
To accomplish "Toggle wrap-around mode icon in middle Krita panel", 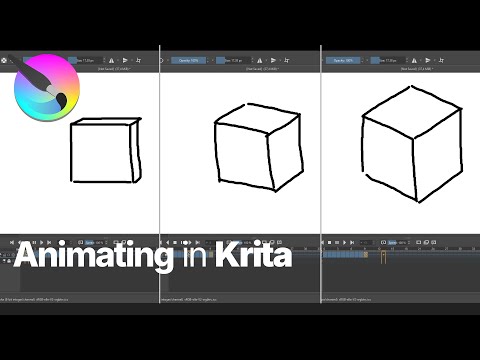I will 287,60.
